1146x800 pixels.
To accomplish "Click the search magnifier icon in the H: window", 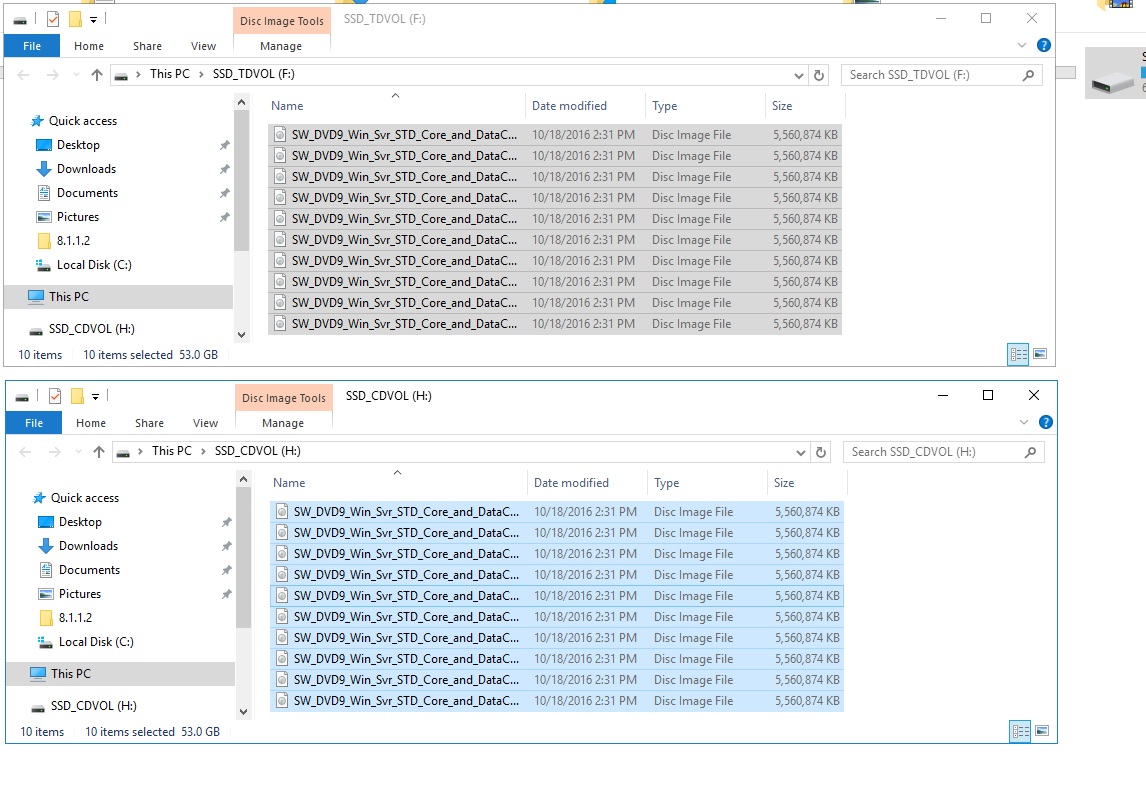I will click(1030, 452).
